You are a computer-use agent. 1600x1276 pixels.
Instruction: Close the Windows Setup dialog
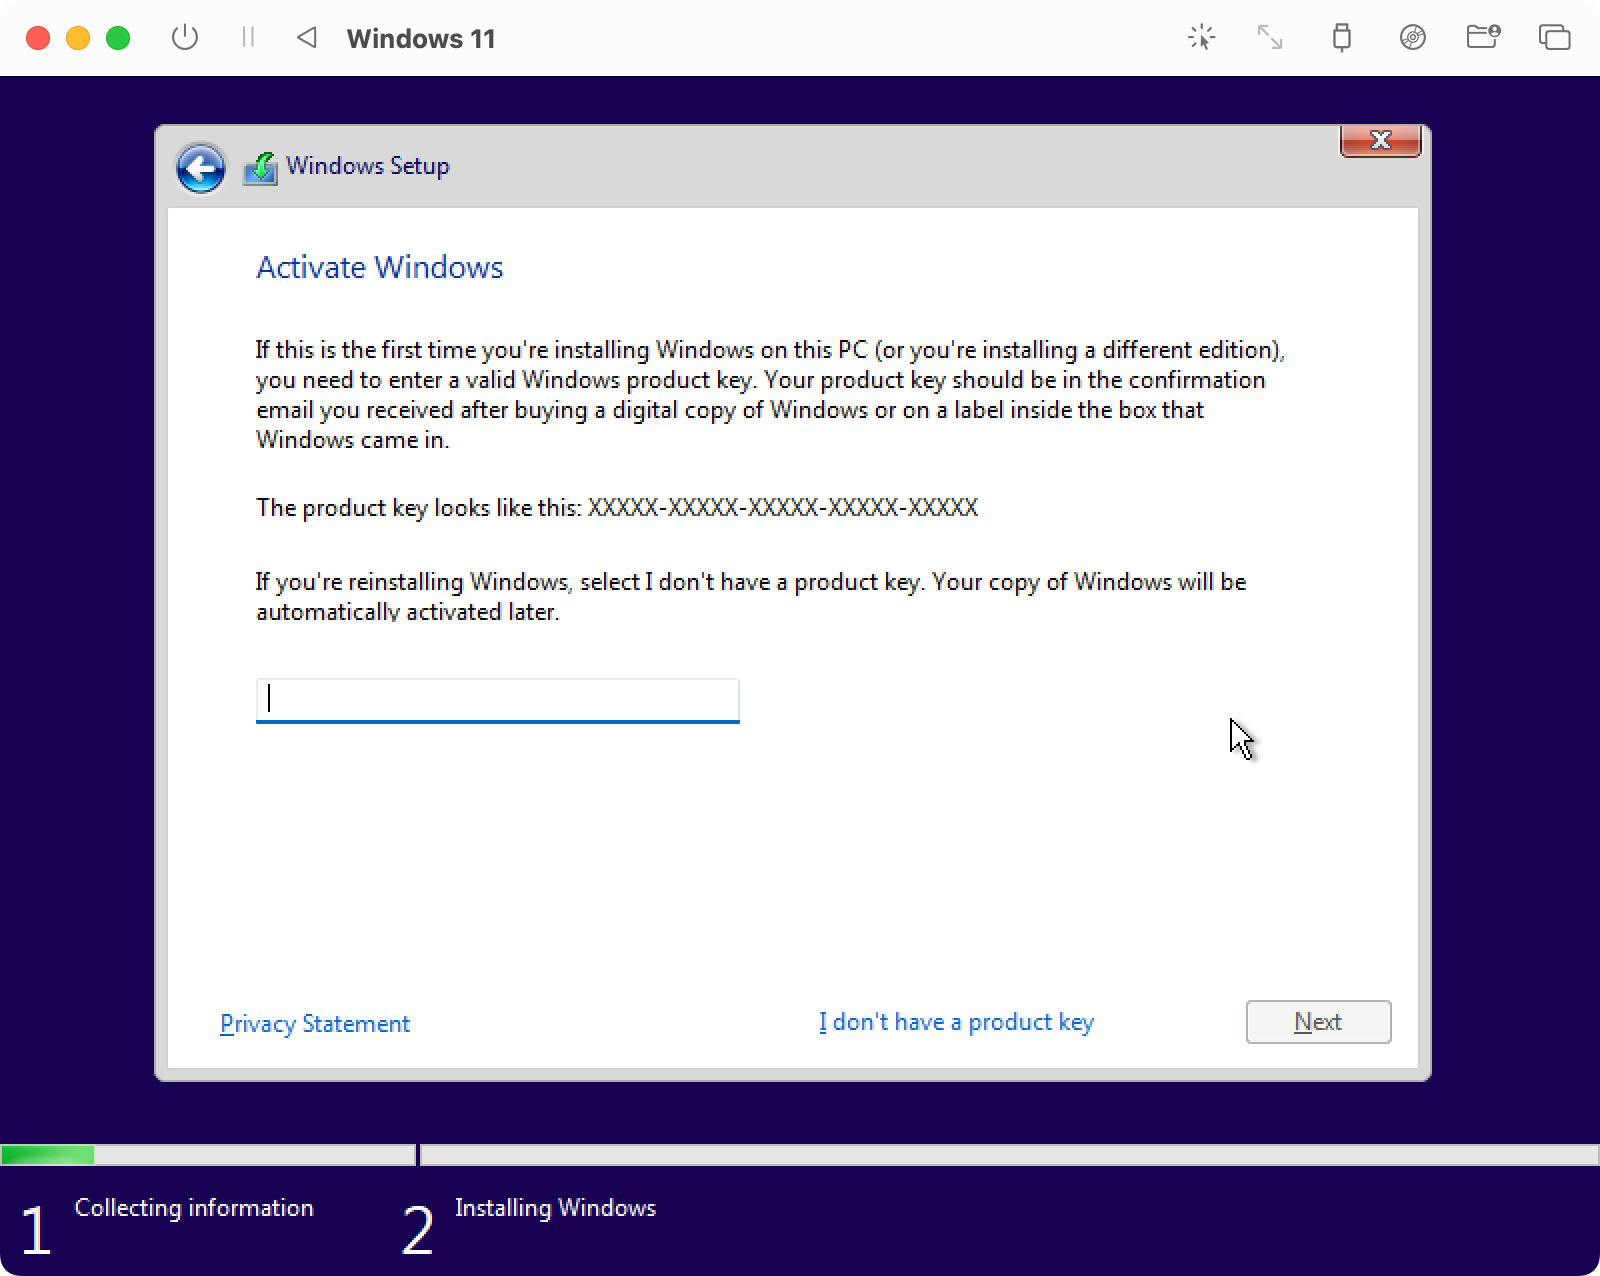point(1380,141)
